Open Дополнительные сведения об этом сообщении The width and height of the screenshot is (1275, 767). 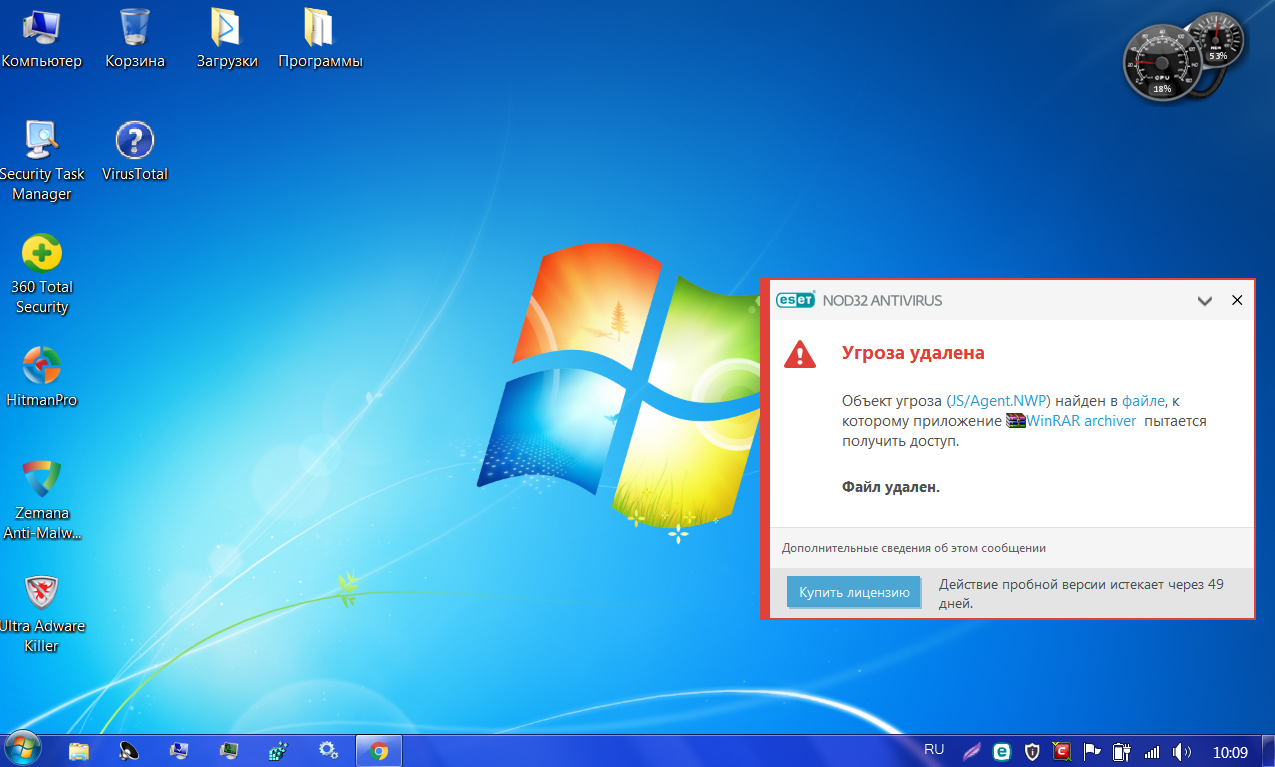(x=914, y=548)
